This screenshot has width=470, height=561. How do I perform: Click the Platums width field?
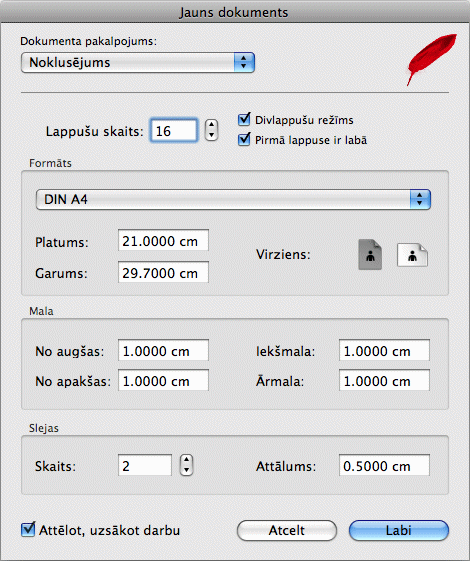click(163, 240)
